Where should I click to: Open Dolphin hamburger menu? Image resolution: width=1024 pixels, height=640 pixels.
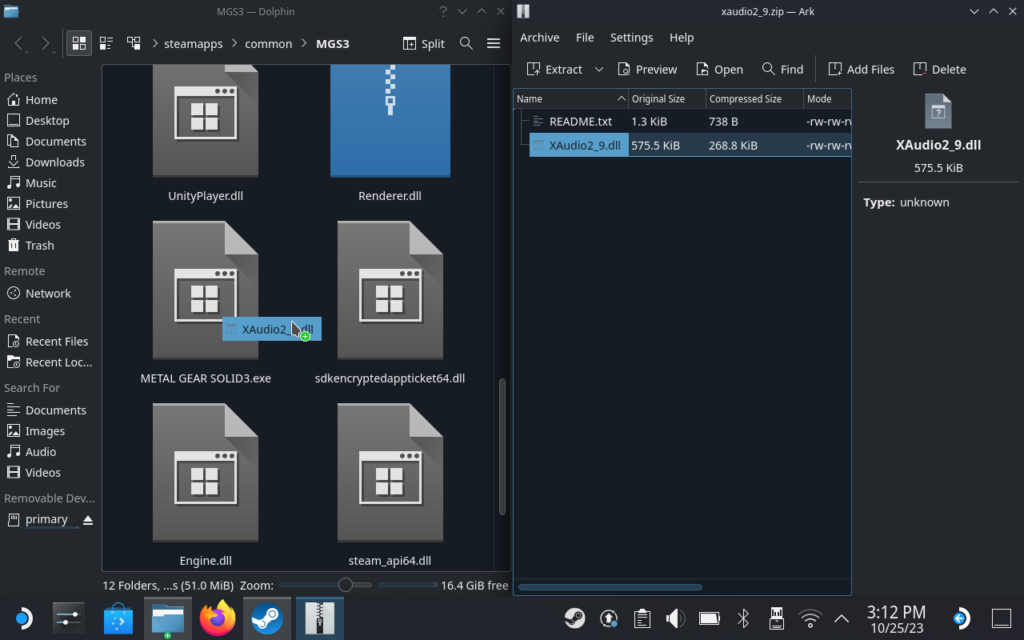point(493,44)
